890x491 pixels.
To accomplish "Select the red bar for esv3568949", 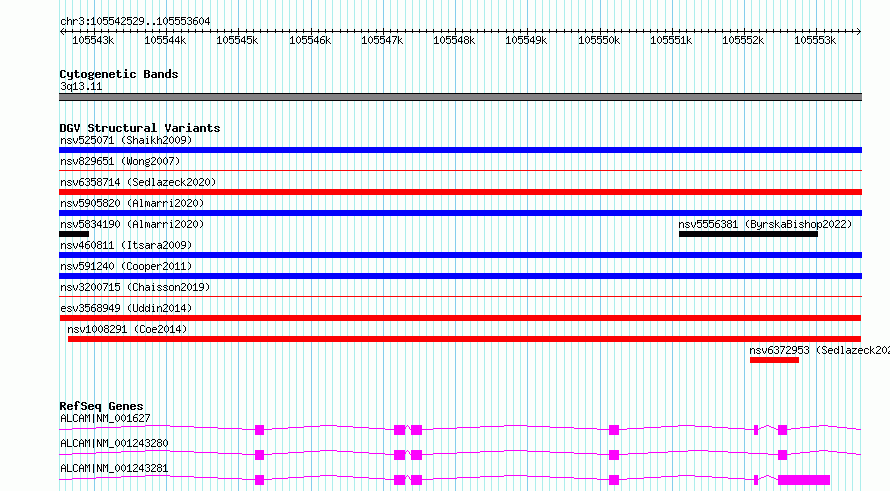I will pyautogui.click(x=460, y=318).
